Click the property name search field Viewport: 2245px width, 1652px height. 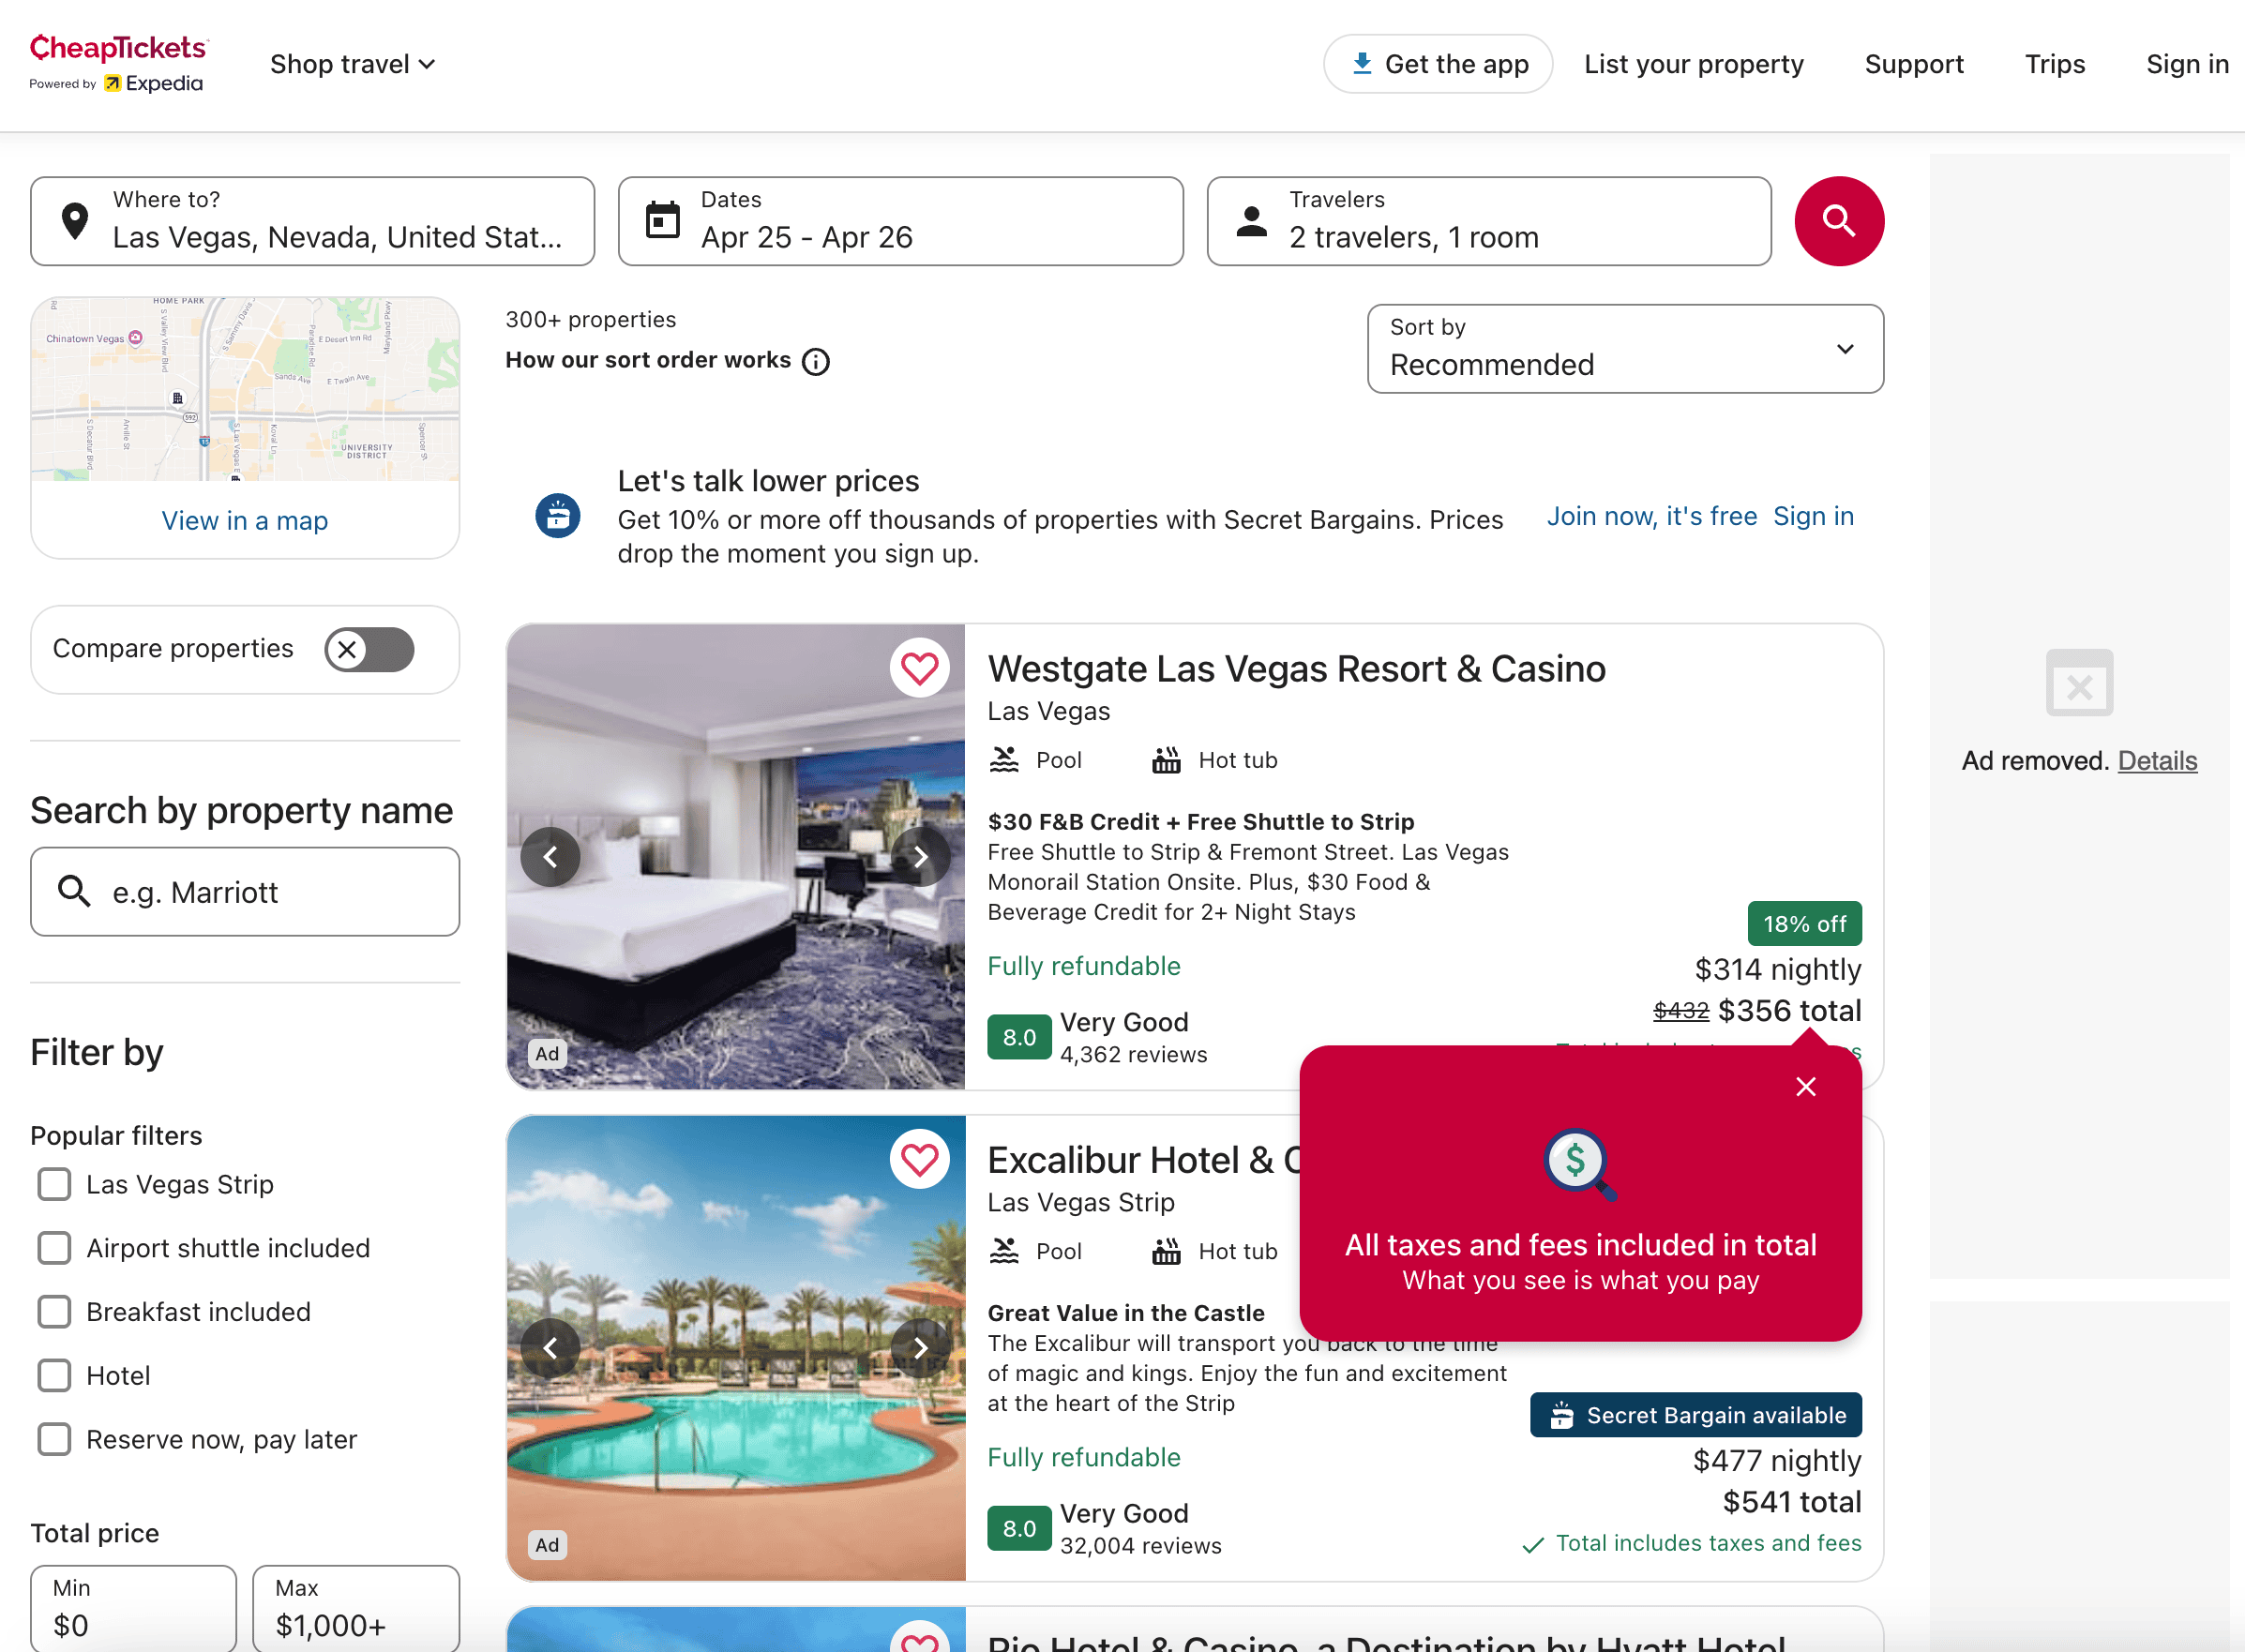coord(245,892)
